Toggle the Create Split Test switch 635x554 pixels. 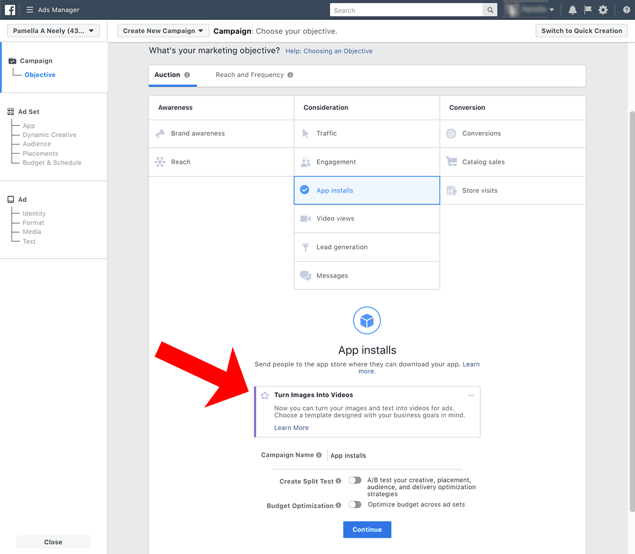tap(355, 480)
